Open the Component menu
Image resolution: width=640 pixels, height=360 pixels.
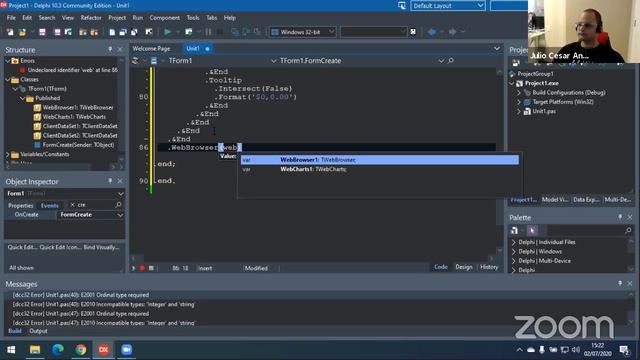164,18
